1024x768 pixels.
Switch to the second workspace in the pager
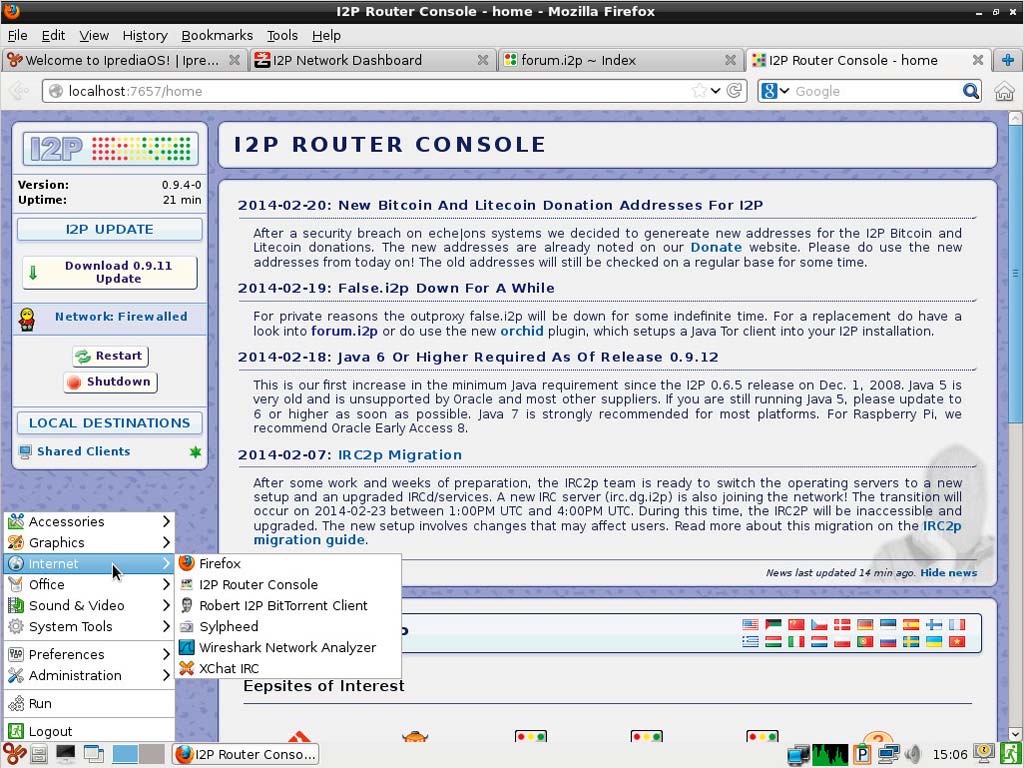[x=152, y=754]
